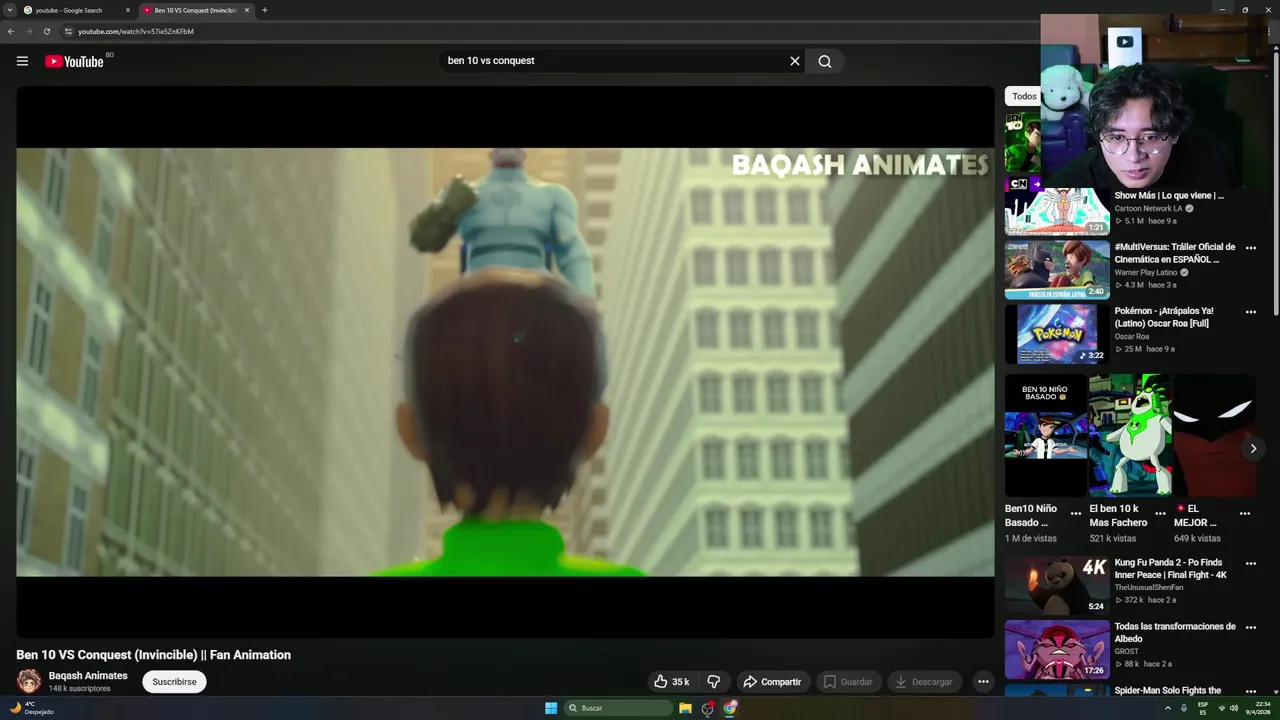Open File Explorer from the taskbar

(x=685, y=708)
